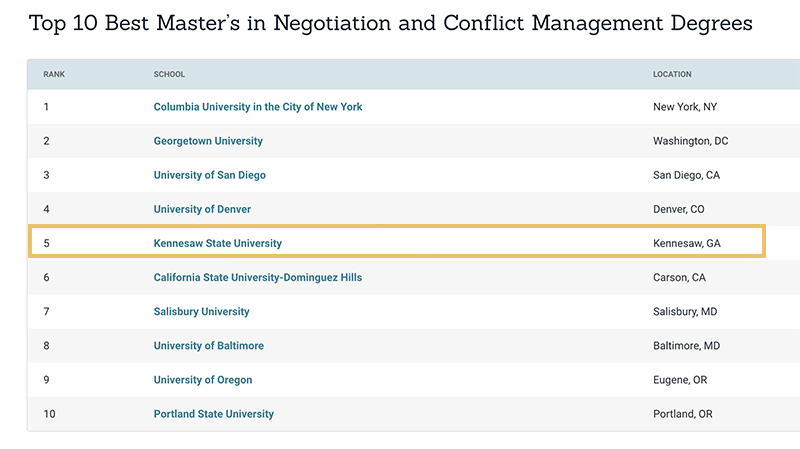Select the Kennesaw, GA location cell
Image resolution: width=800 pixels, height=449 pixels.
[685, 243]
